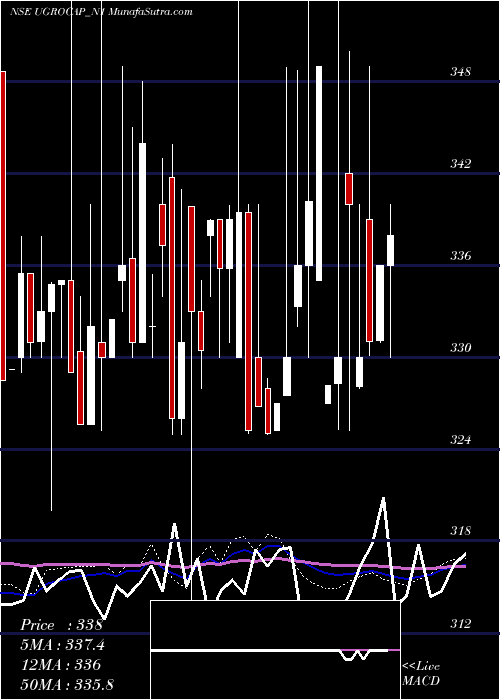The image size is (500, 700).
Task: Click the <<Live MACD label
Action: coord(421,673)
